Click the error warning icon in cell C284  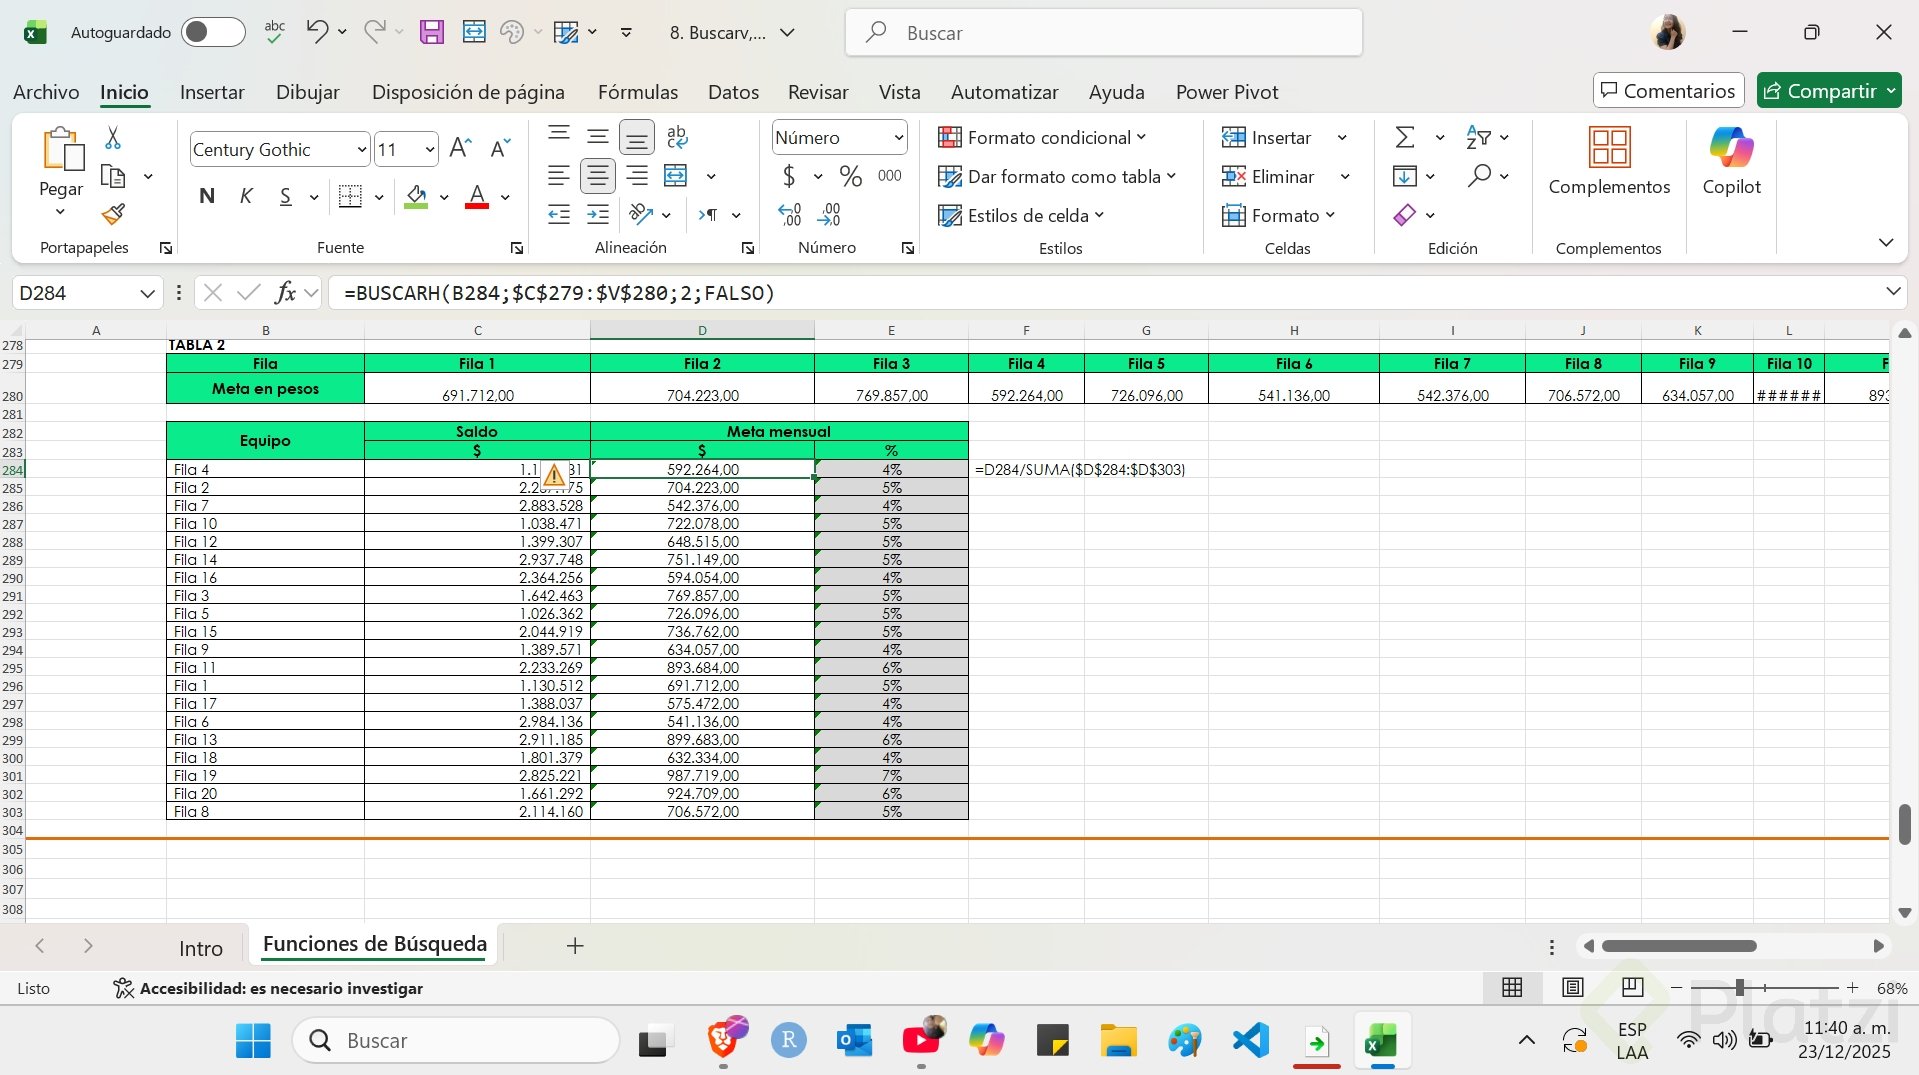tap(554, 475)
